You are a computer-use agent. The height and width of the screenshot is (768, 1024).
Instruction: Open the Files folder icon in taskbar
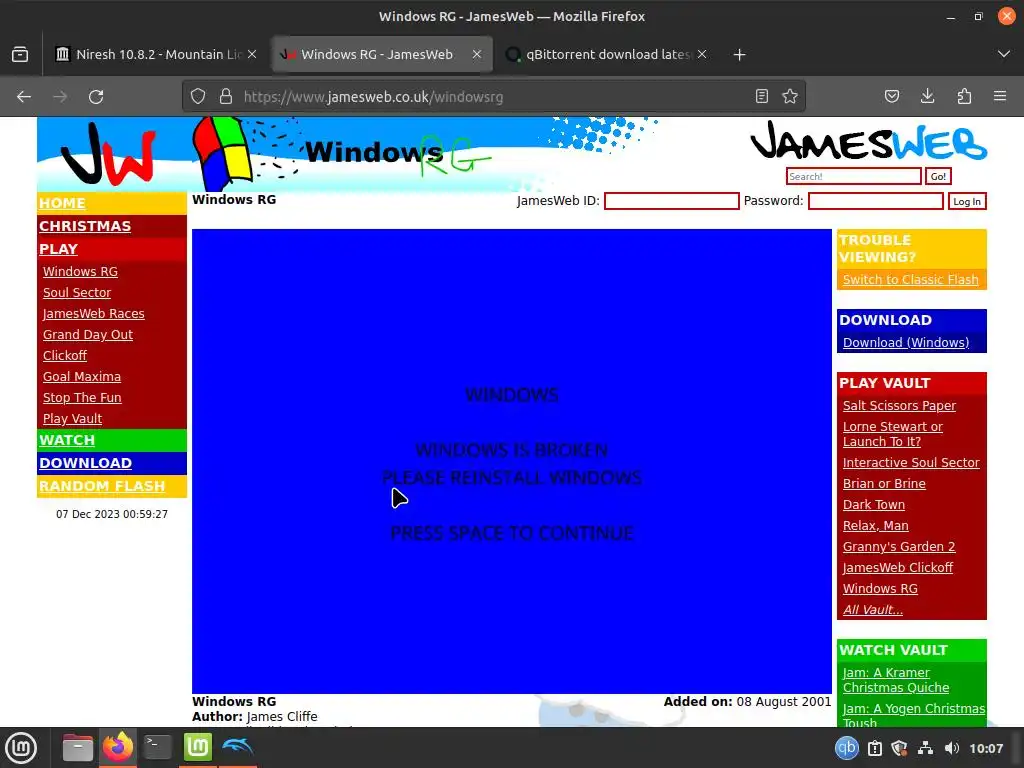tap(78, 748)
